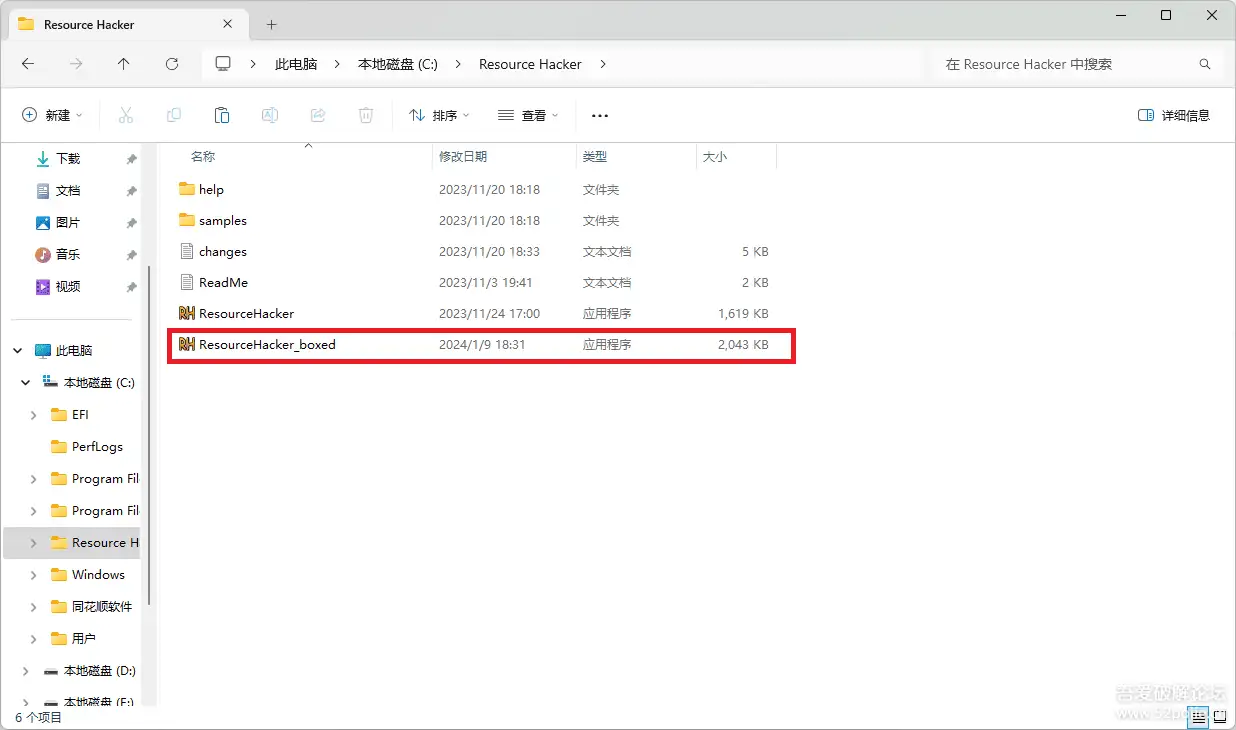Expand the 用户 folder node
Screen dimensions: 1236x730
point(34,639)
